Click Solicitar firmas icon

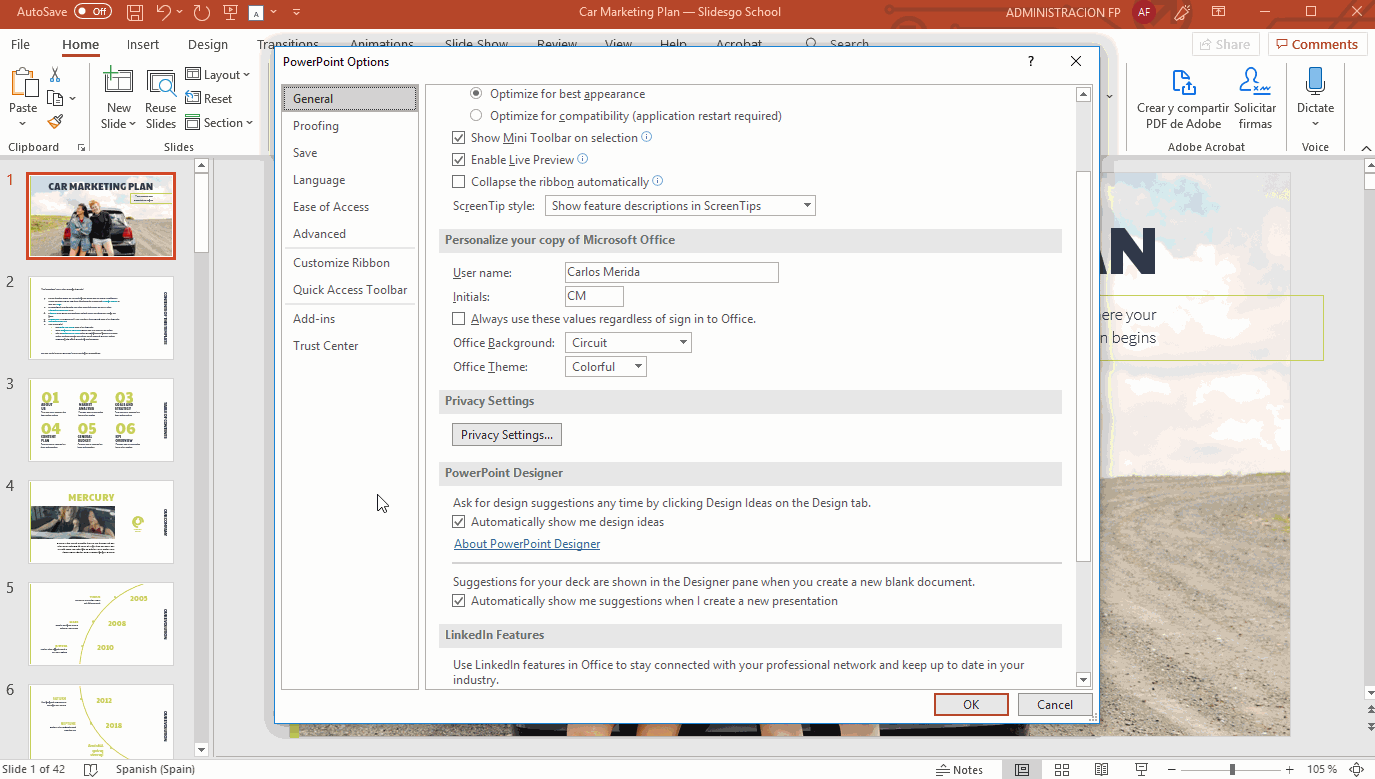pyautogui.click(x=1254, y=83)
